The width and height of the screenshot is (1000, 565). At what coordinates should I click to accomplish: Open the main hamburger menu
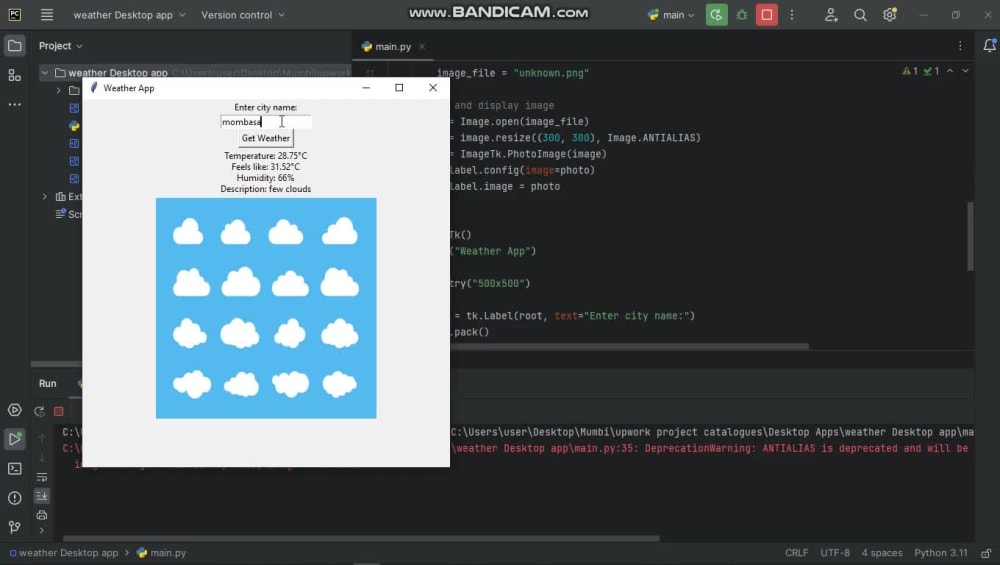[47, 15]
